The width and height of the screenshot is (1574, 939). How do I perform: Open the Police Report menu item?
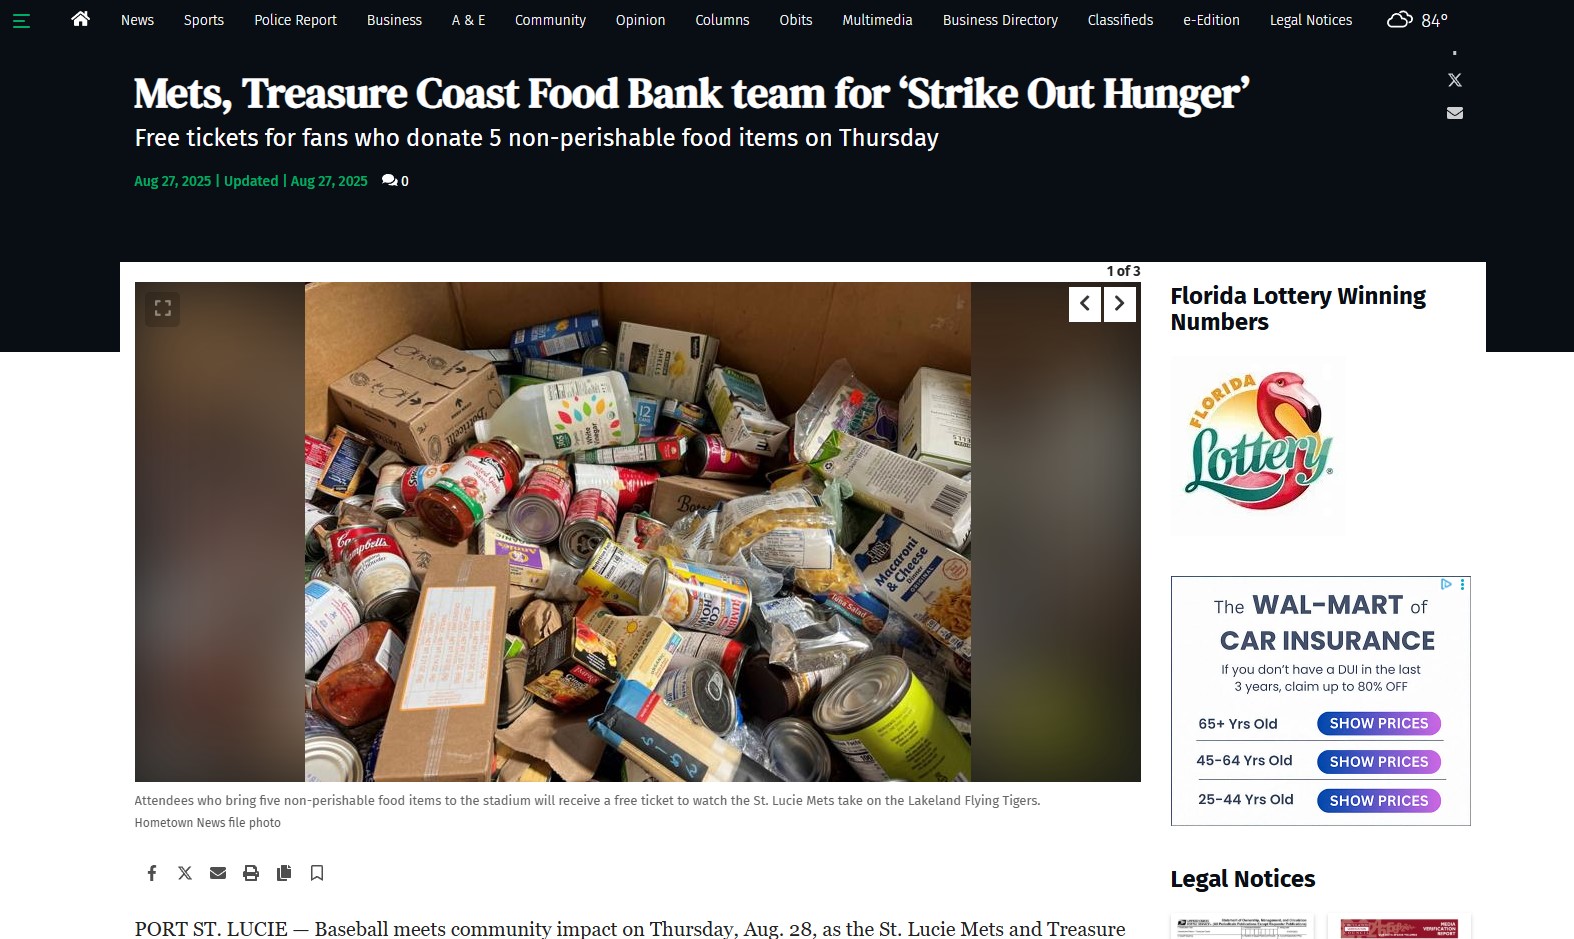tap(295, 20)
